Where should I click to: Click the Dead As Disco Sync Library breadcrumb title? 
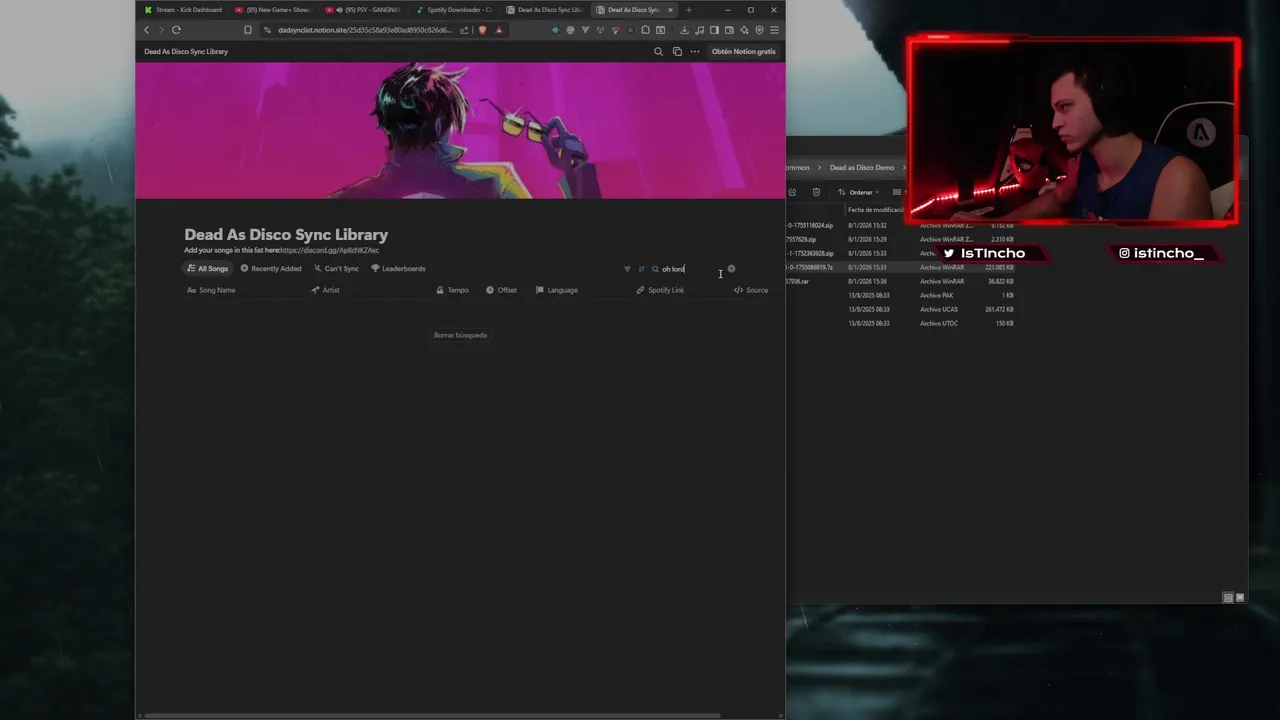click(186, 51)
